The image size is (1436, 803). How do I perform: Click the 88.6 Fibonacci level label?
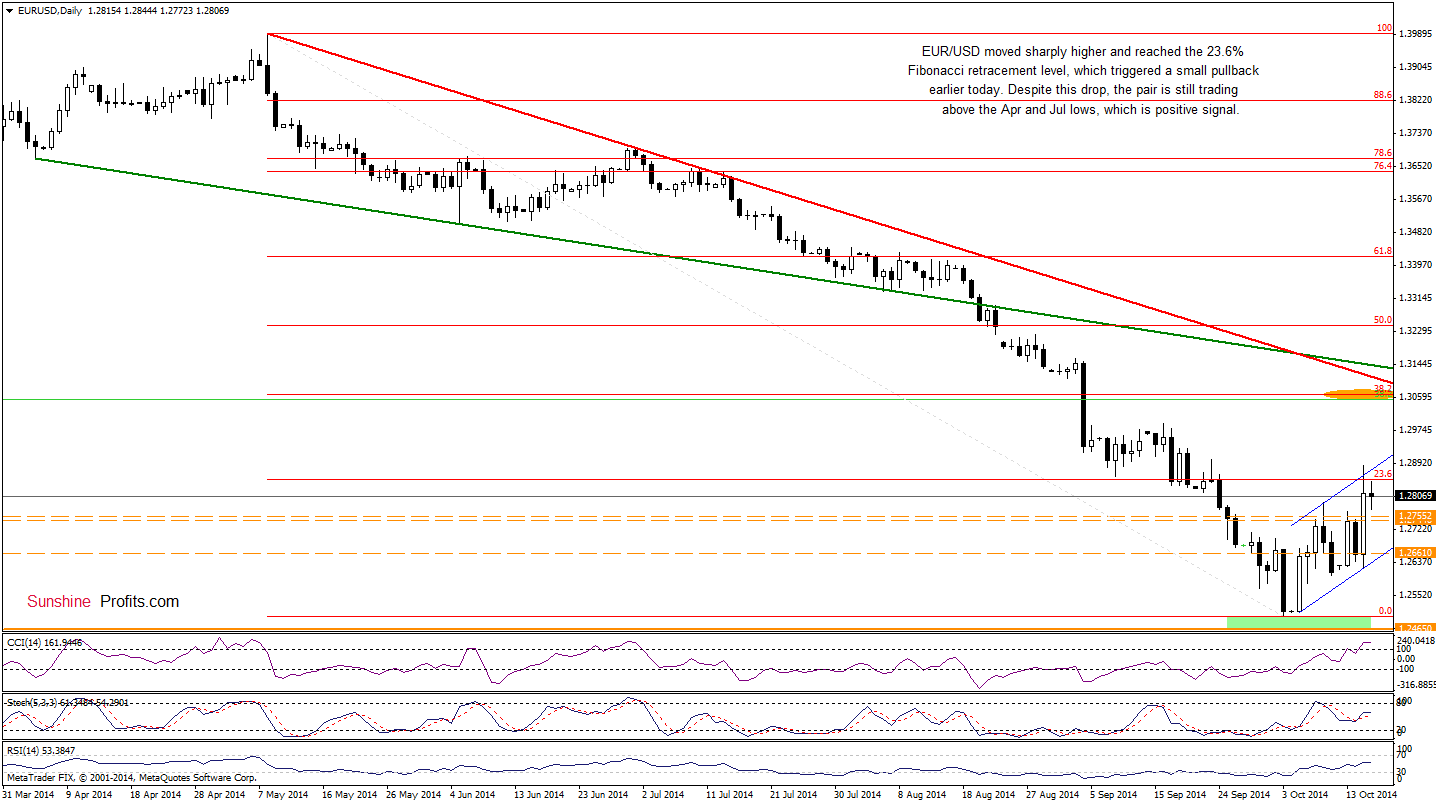point(1383,94)
